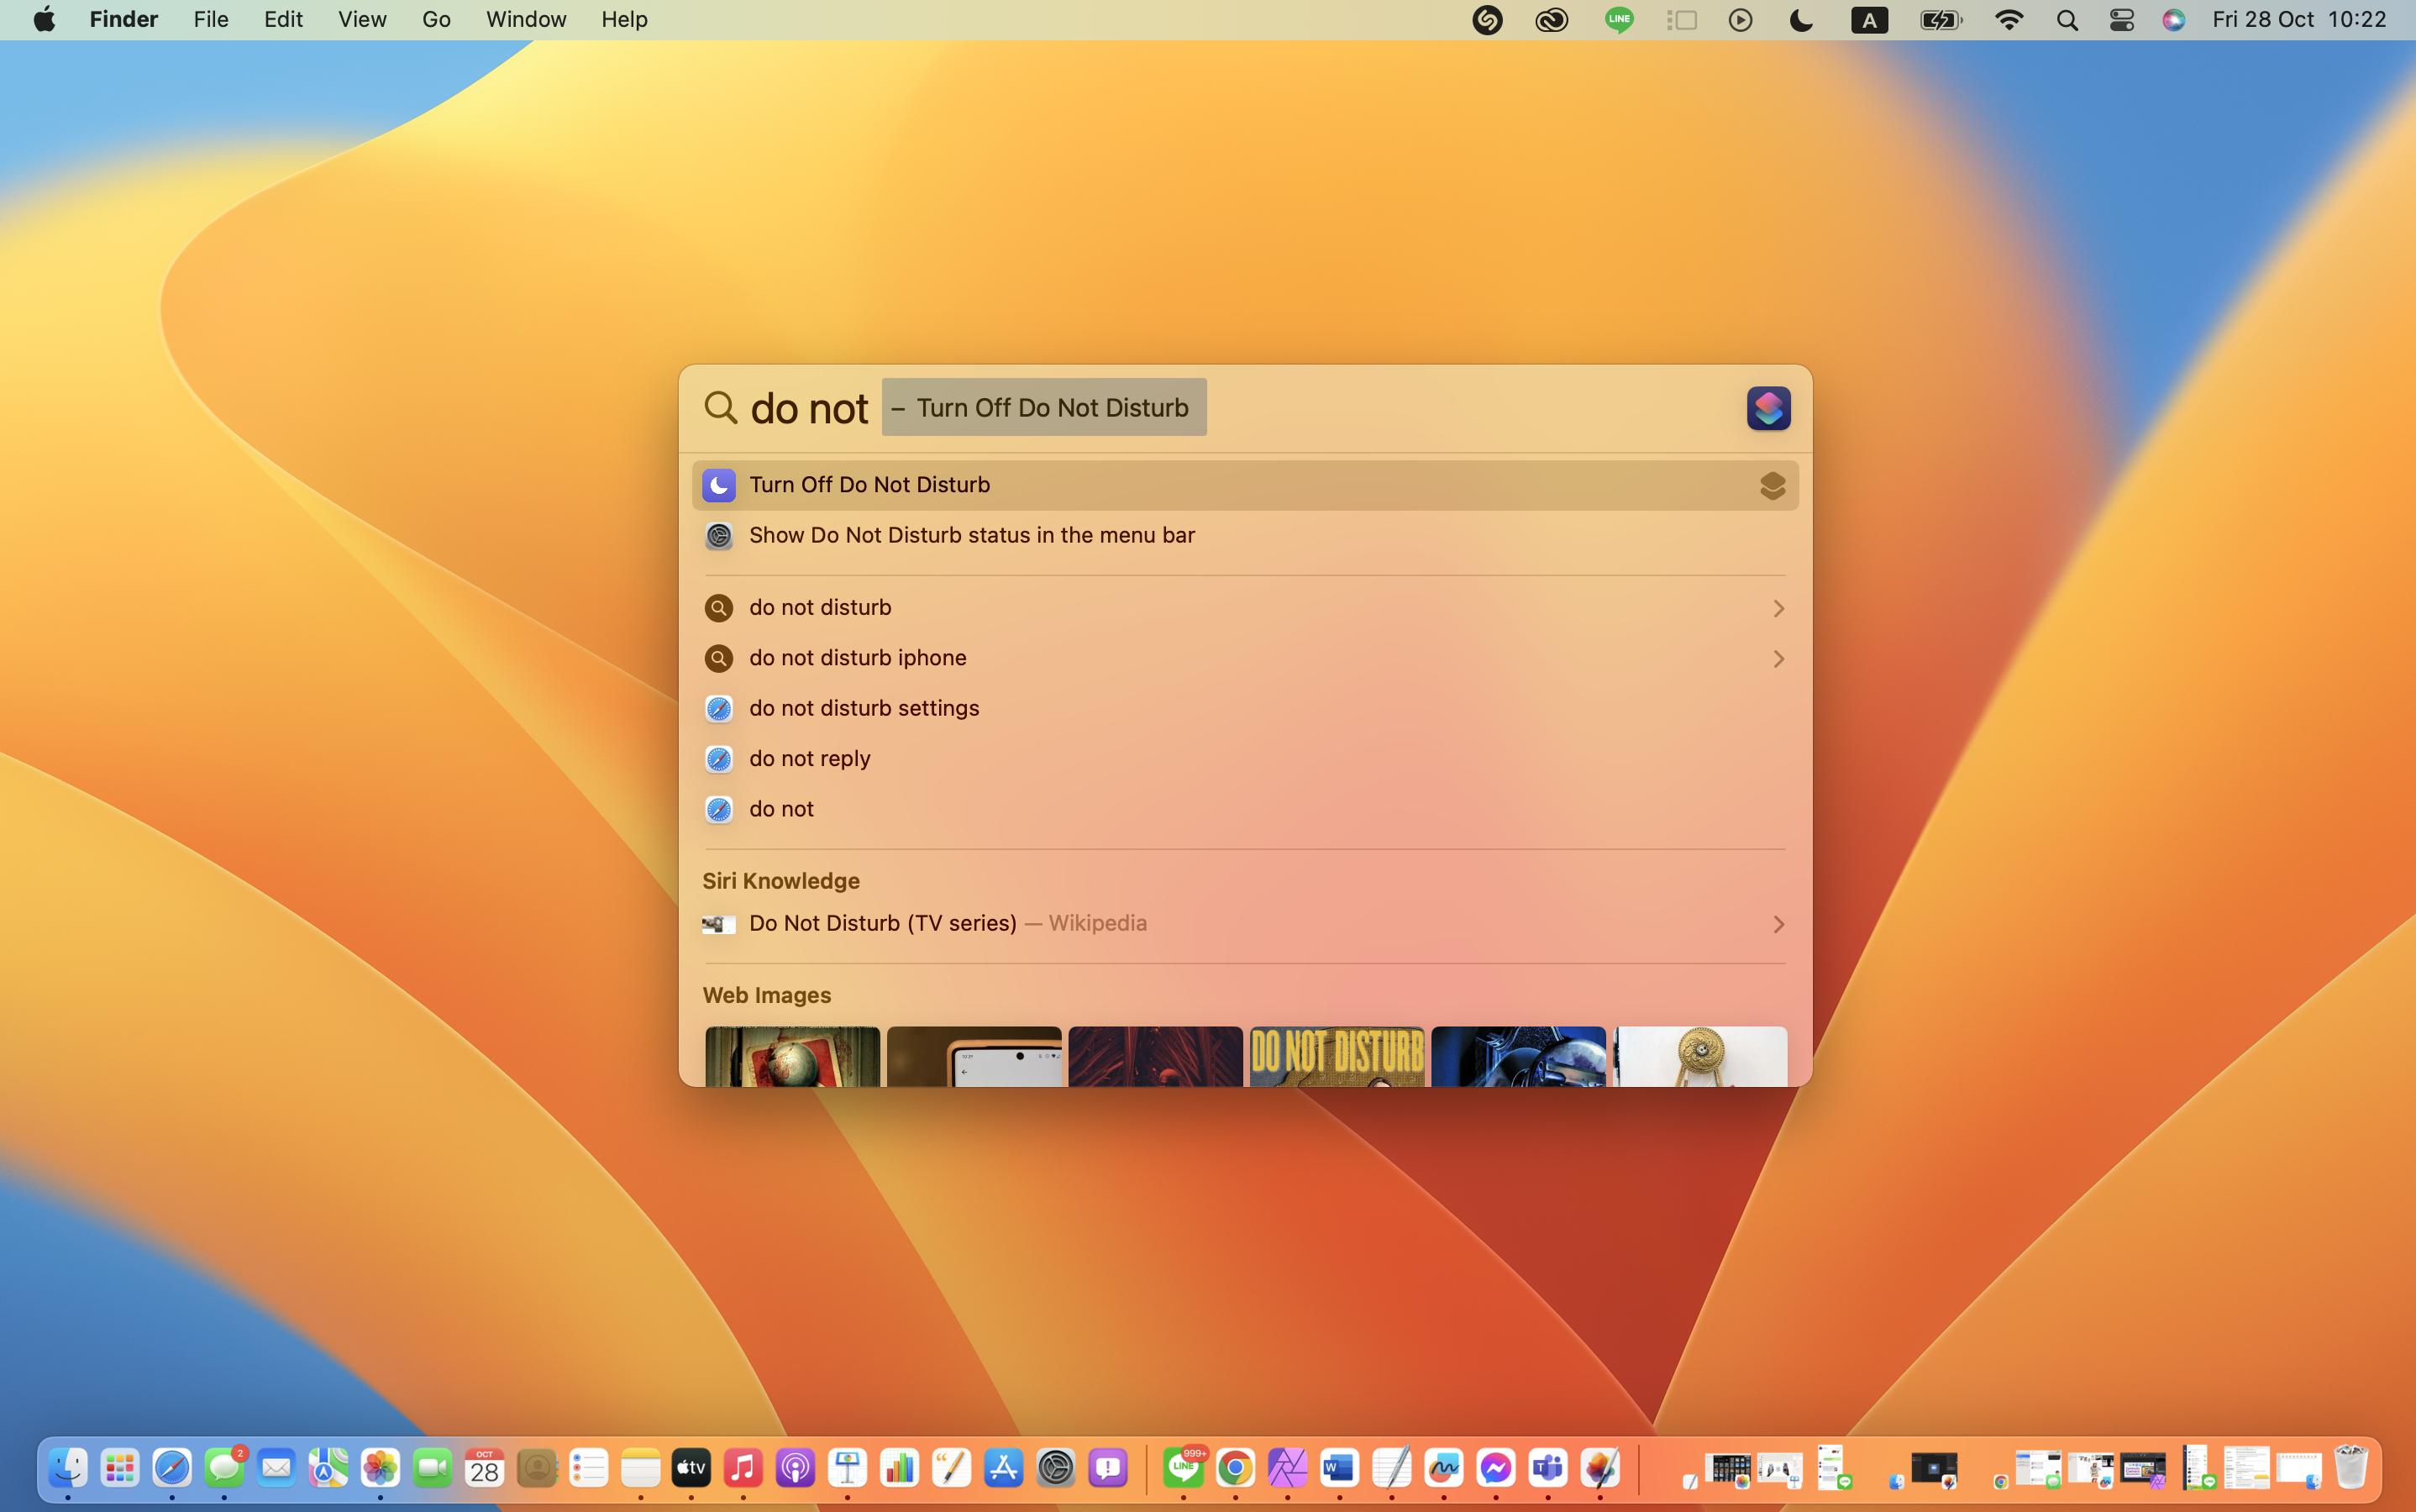Open the Go menu
This screenshot has width=2416, height=1512.
pos(436,20)
